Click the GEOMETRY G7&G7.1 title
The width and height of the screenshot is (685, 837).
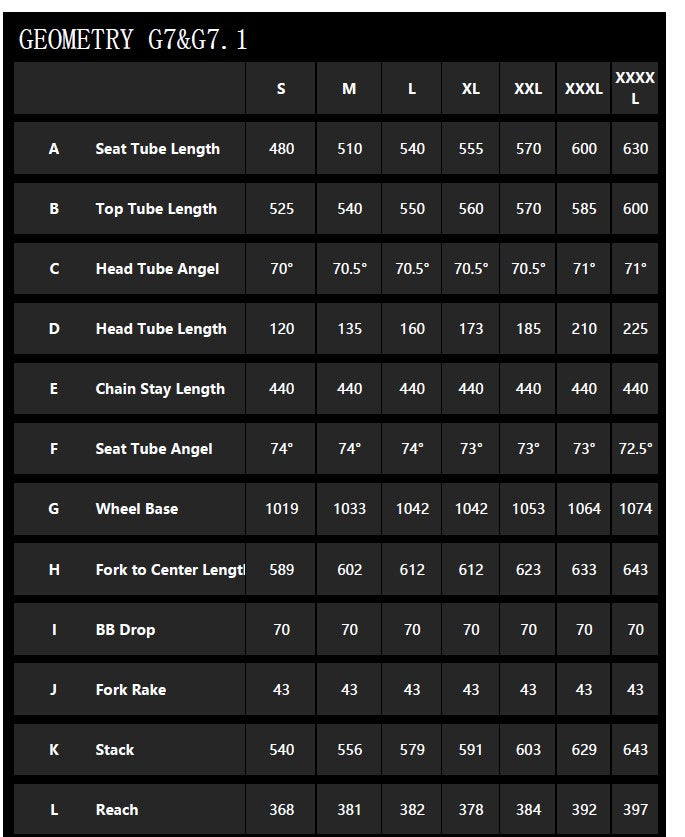click(x=133, y=40)
